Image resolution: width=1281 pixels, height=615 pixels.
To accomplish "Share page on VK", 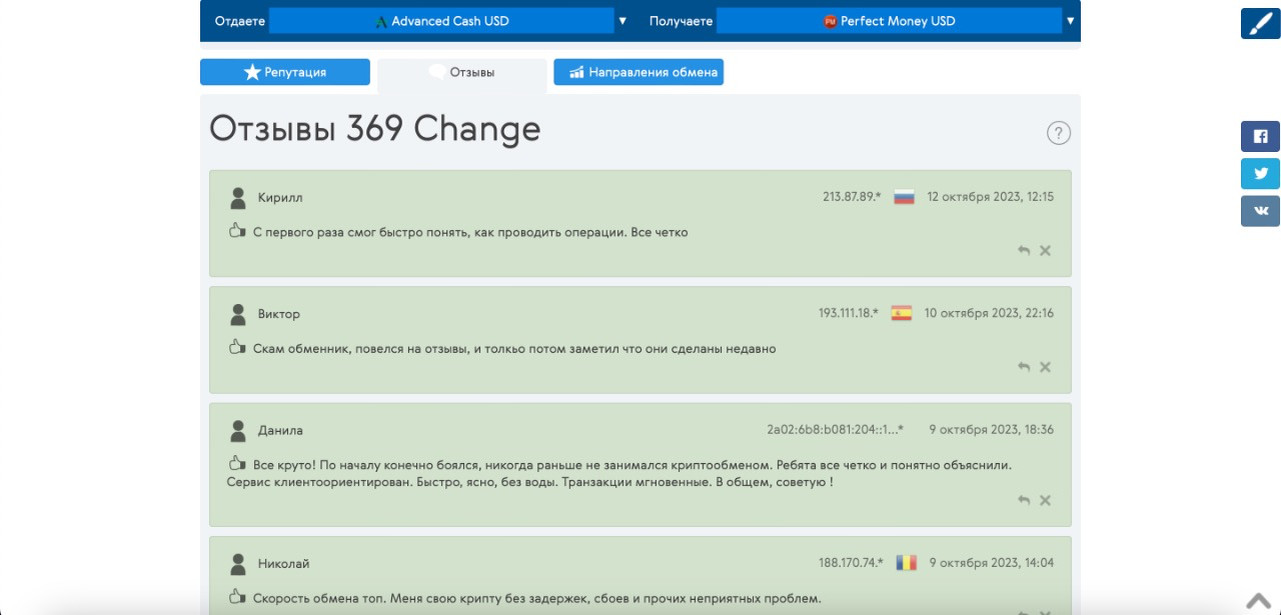I will [x=1260, y=211].
